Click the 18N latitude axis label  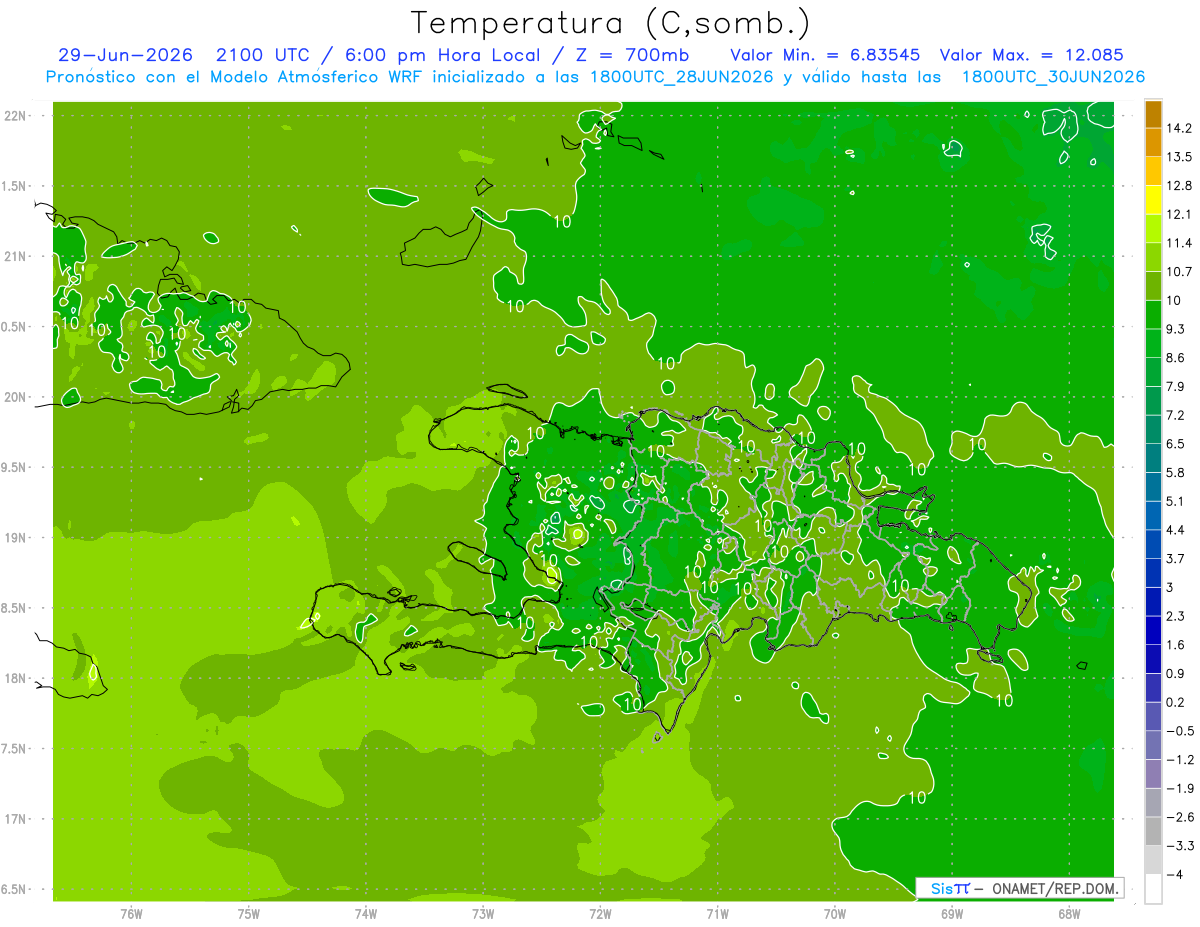click(15, 678)
